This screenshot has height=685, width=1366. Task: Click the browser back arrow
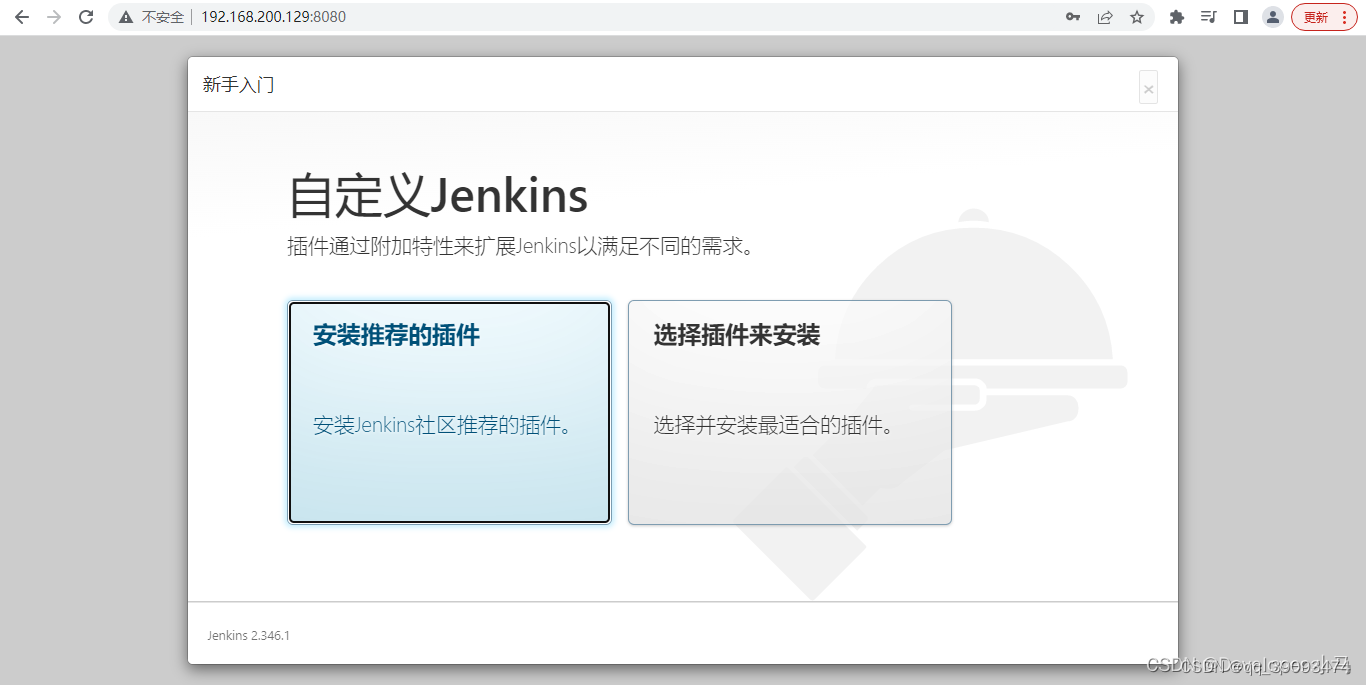click(22, 17)
